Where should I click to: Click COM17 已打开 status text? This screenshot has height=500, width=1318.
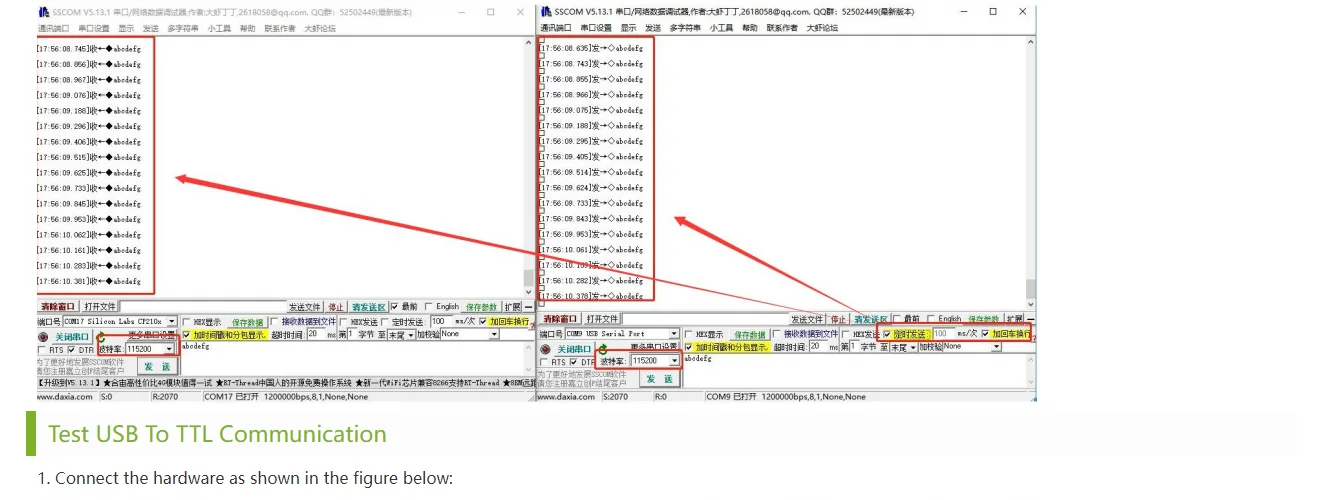[231, 397]
